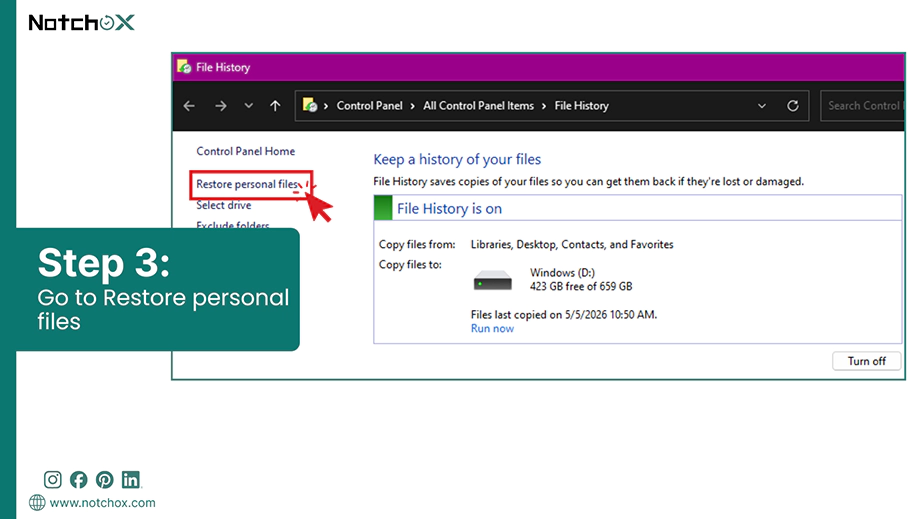Viewport: 922px width, 519px height.
Task: Open Select drive link
Action: (x=223, y=205)
